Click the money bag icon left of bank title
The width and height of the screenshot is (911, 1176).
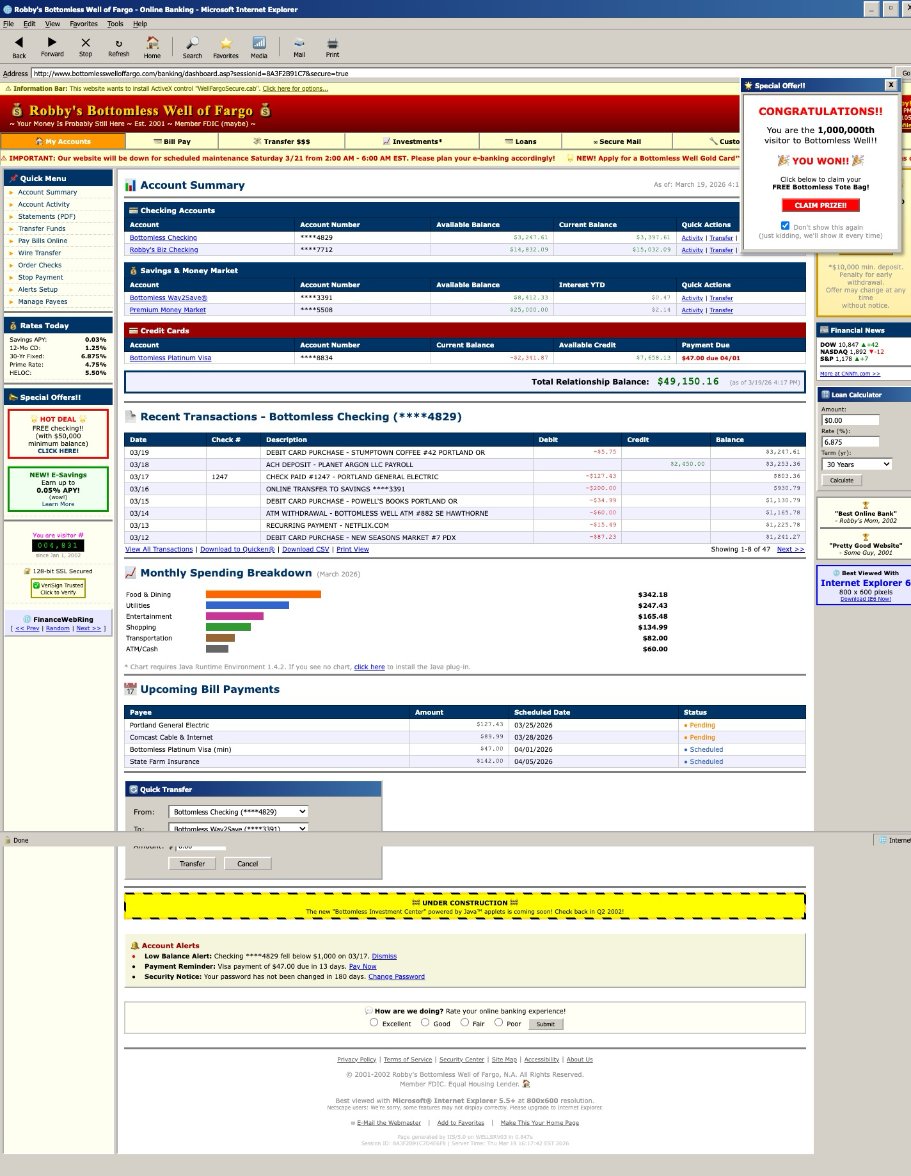coord(17,111)
